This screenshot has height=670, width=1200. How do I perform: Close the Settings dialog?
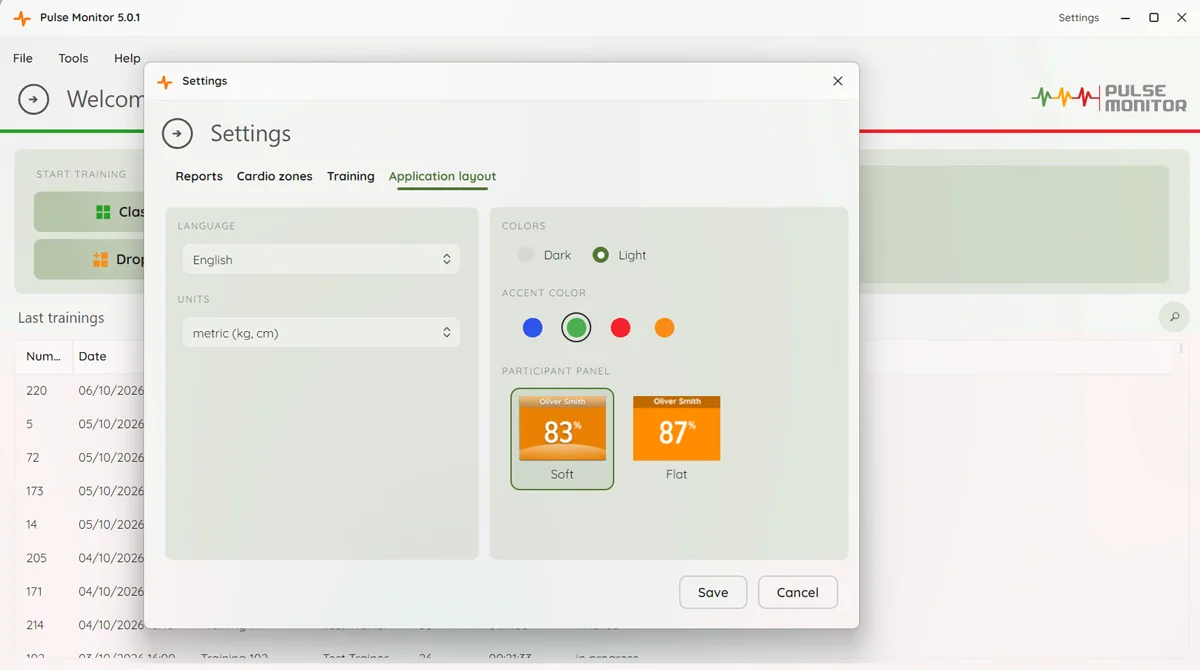838,81
